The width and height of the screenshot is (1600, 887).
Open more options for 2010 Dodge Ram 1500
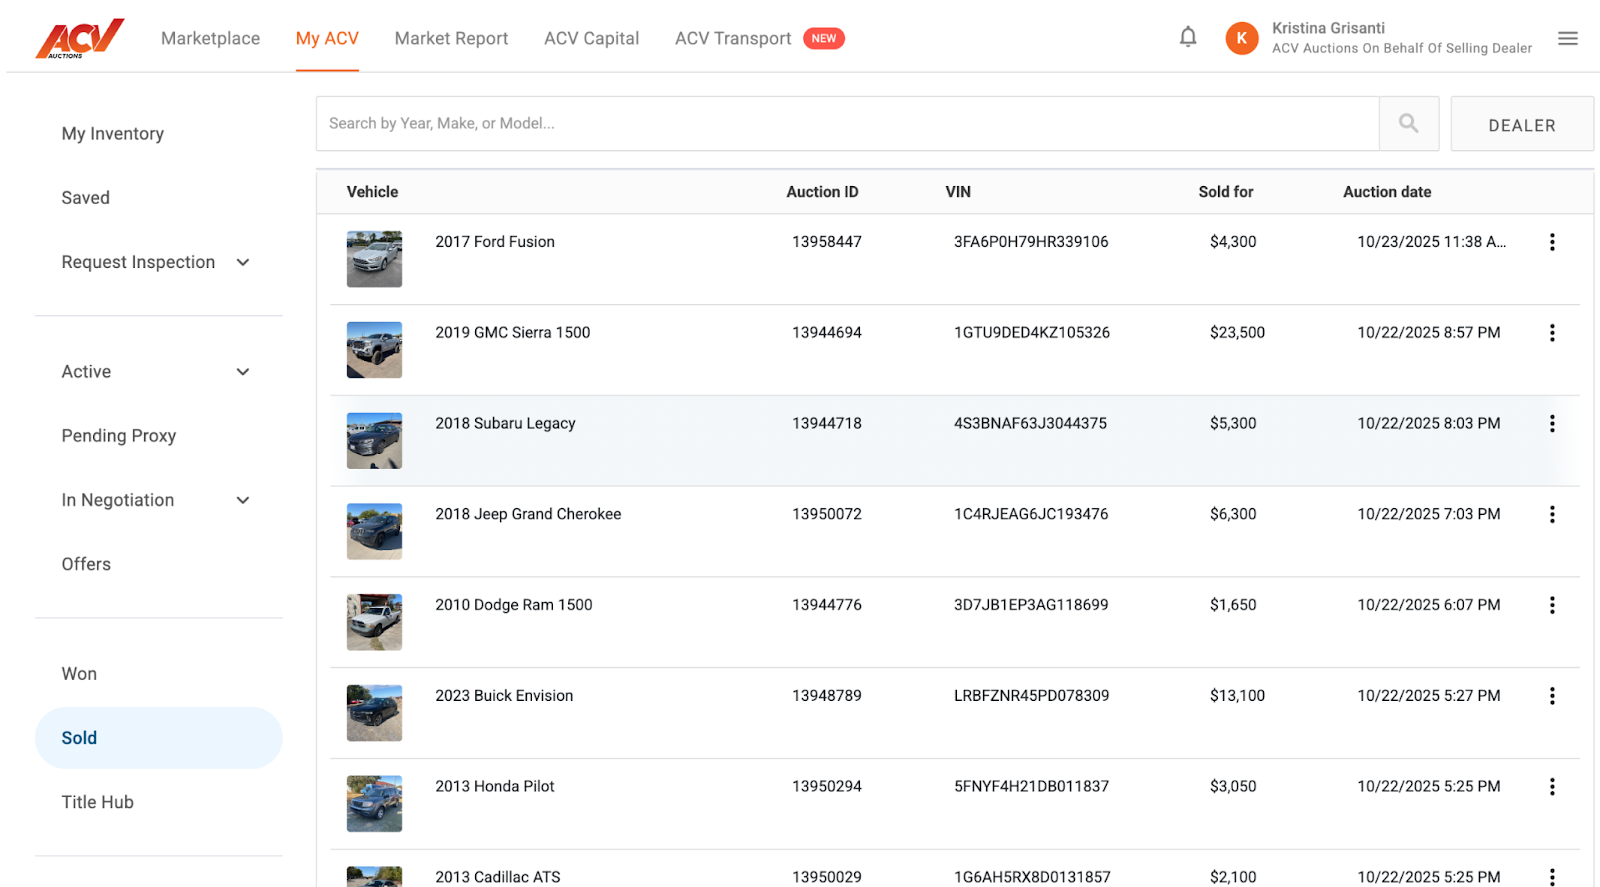(1552, 605)
